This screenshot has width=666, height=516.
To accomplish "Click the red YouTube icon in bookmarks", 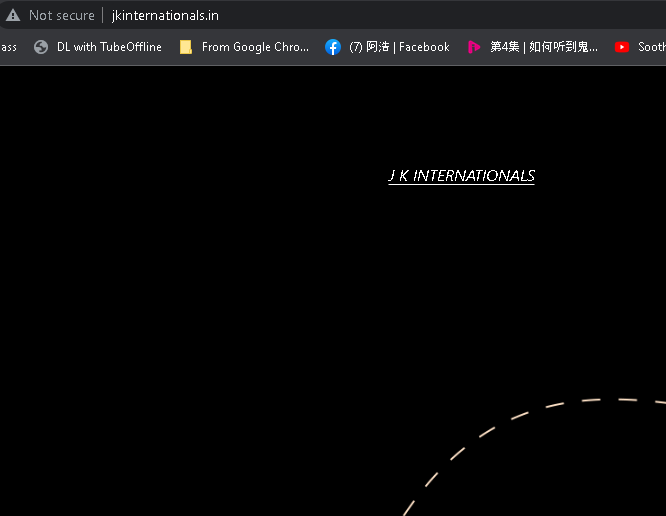I will (x=622, y=47).
